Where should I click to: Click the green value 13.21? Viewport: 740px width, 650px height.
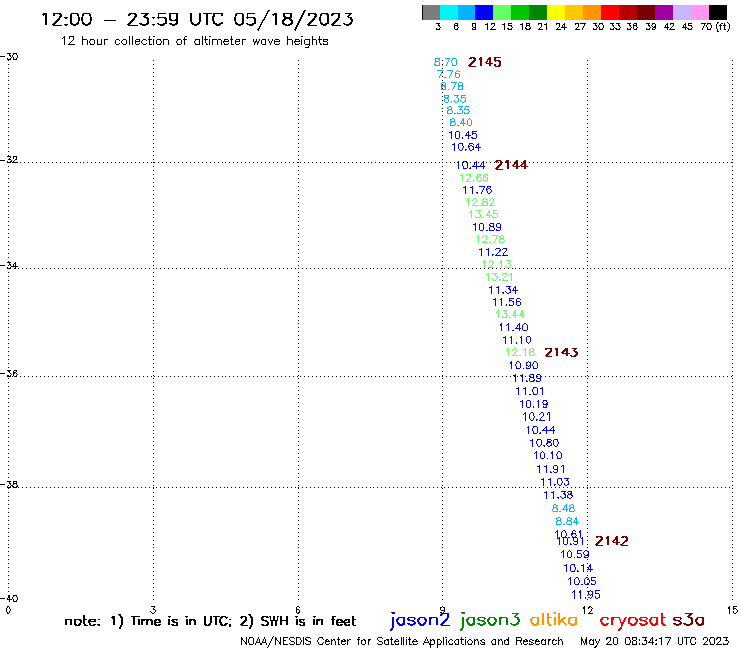(x=499, y=277)
